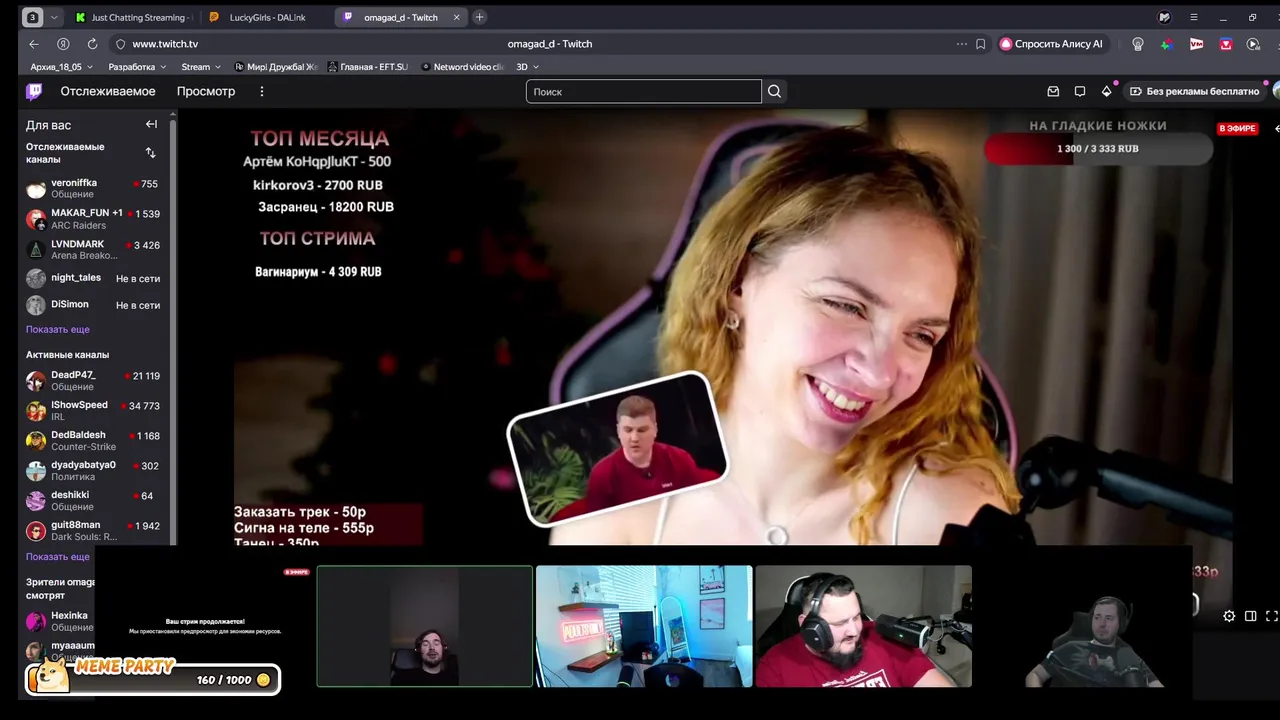Open the browser hamburger menu
This screenshot has height=720, width=1280.
click(1193, 17)
